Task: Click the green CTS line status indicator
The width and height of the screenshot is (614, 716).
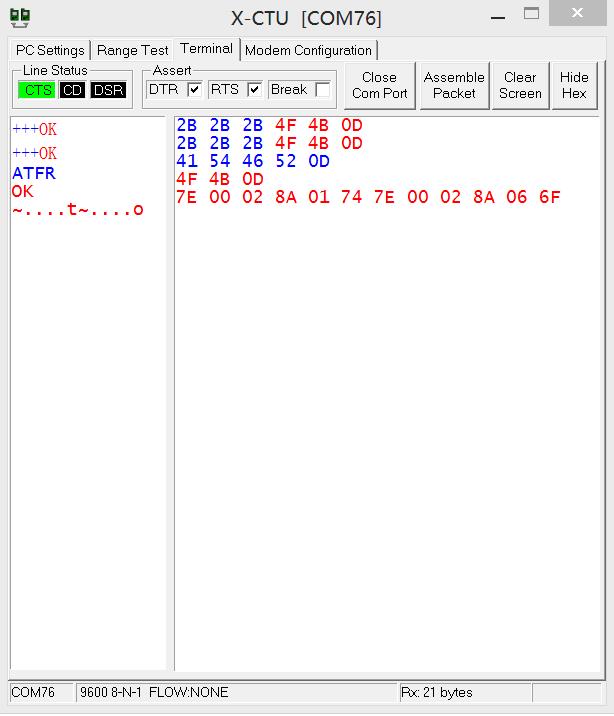Action: coord(37,90)
